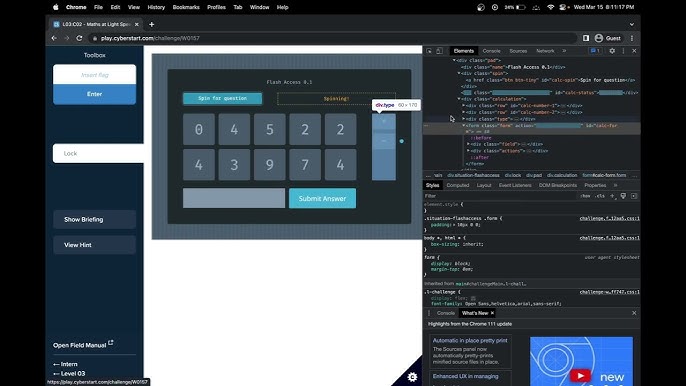The height and width of the screenshot is (386, 686).
Task: Show more Styles sidebar tabs chevron
Action: (x=615, y=185)
